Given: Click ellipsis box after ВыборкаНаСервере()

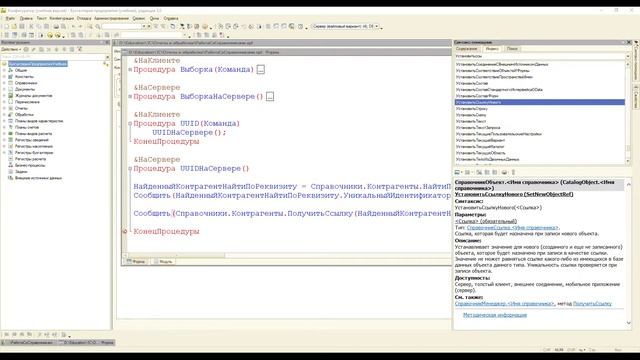Looking at the screenshot, I should click(x=270, y=97).
